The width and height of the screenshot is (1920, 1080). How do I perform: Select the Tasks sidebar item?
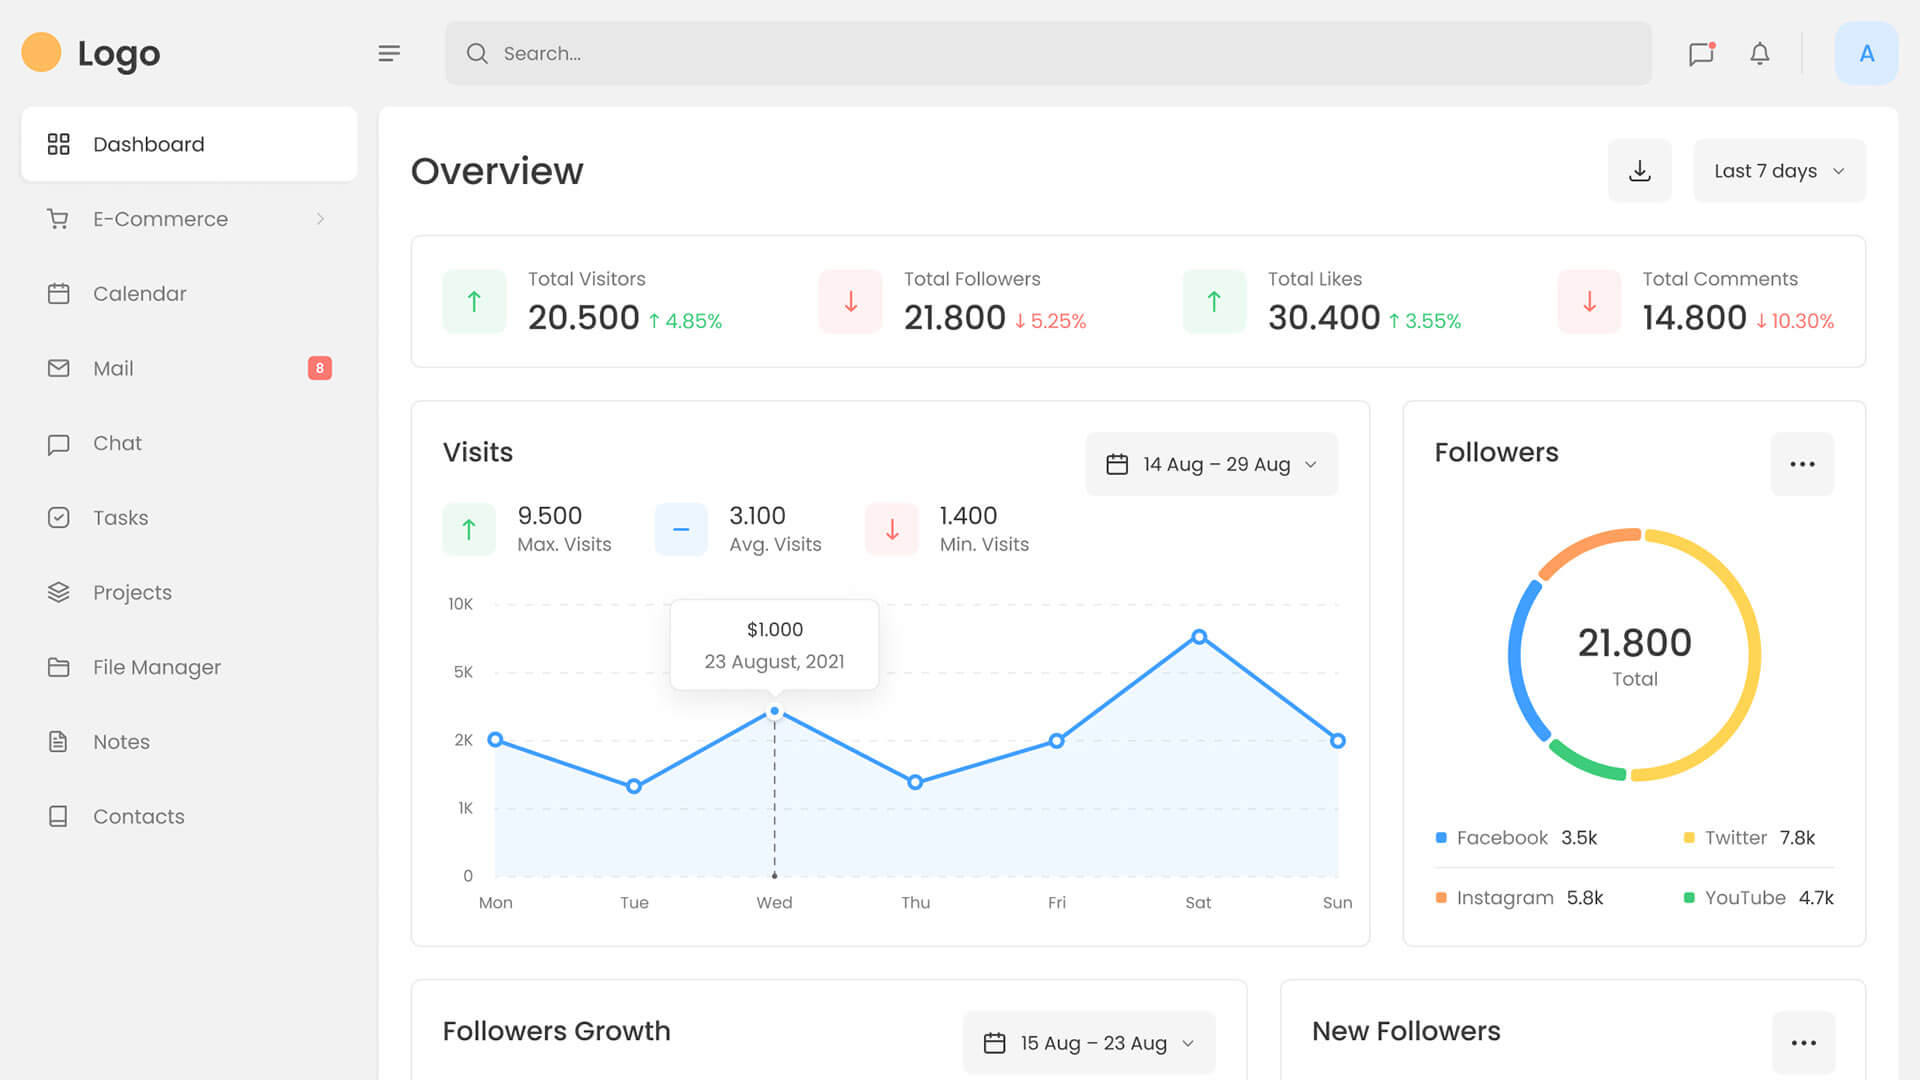click(120, 518)
